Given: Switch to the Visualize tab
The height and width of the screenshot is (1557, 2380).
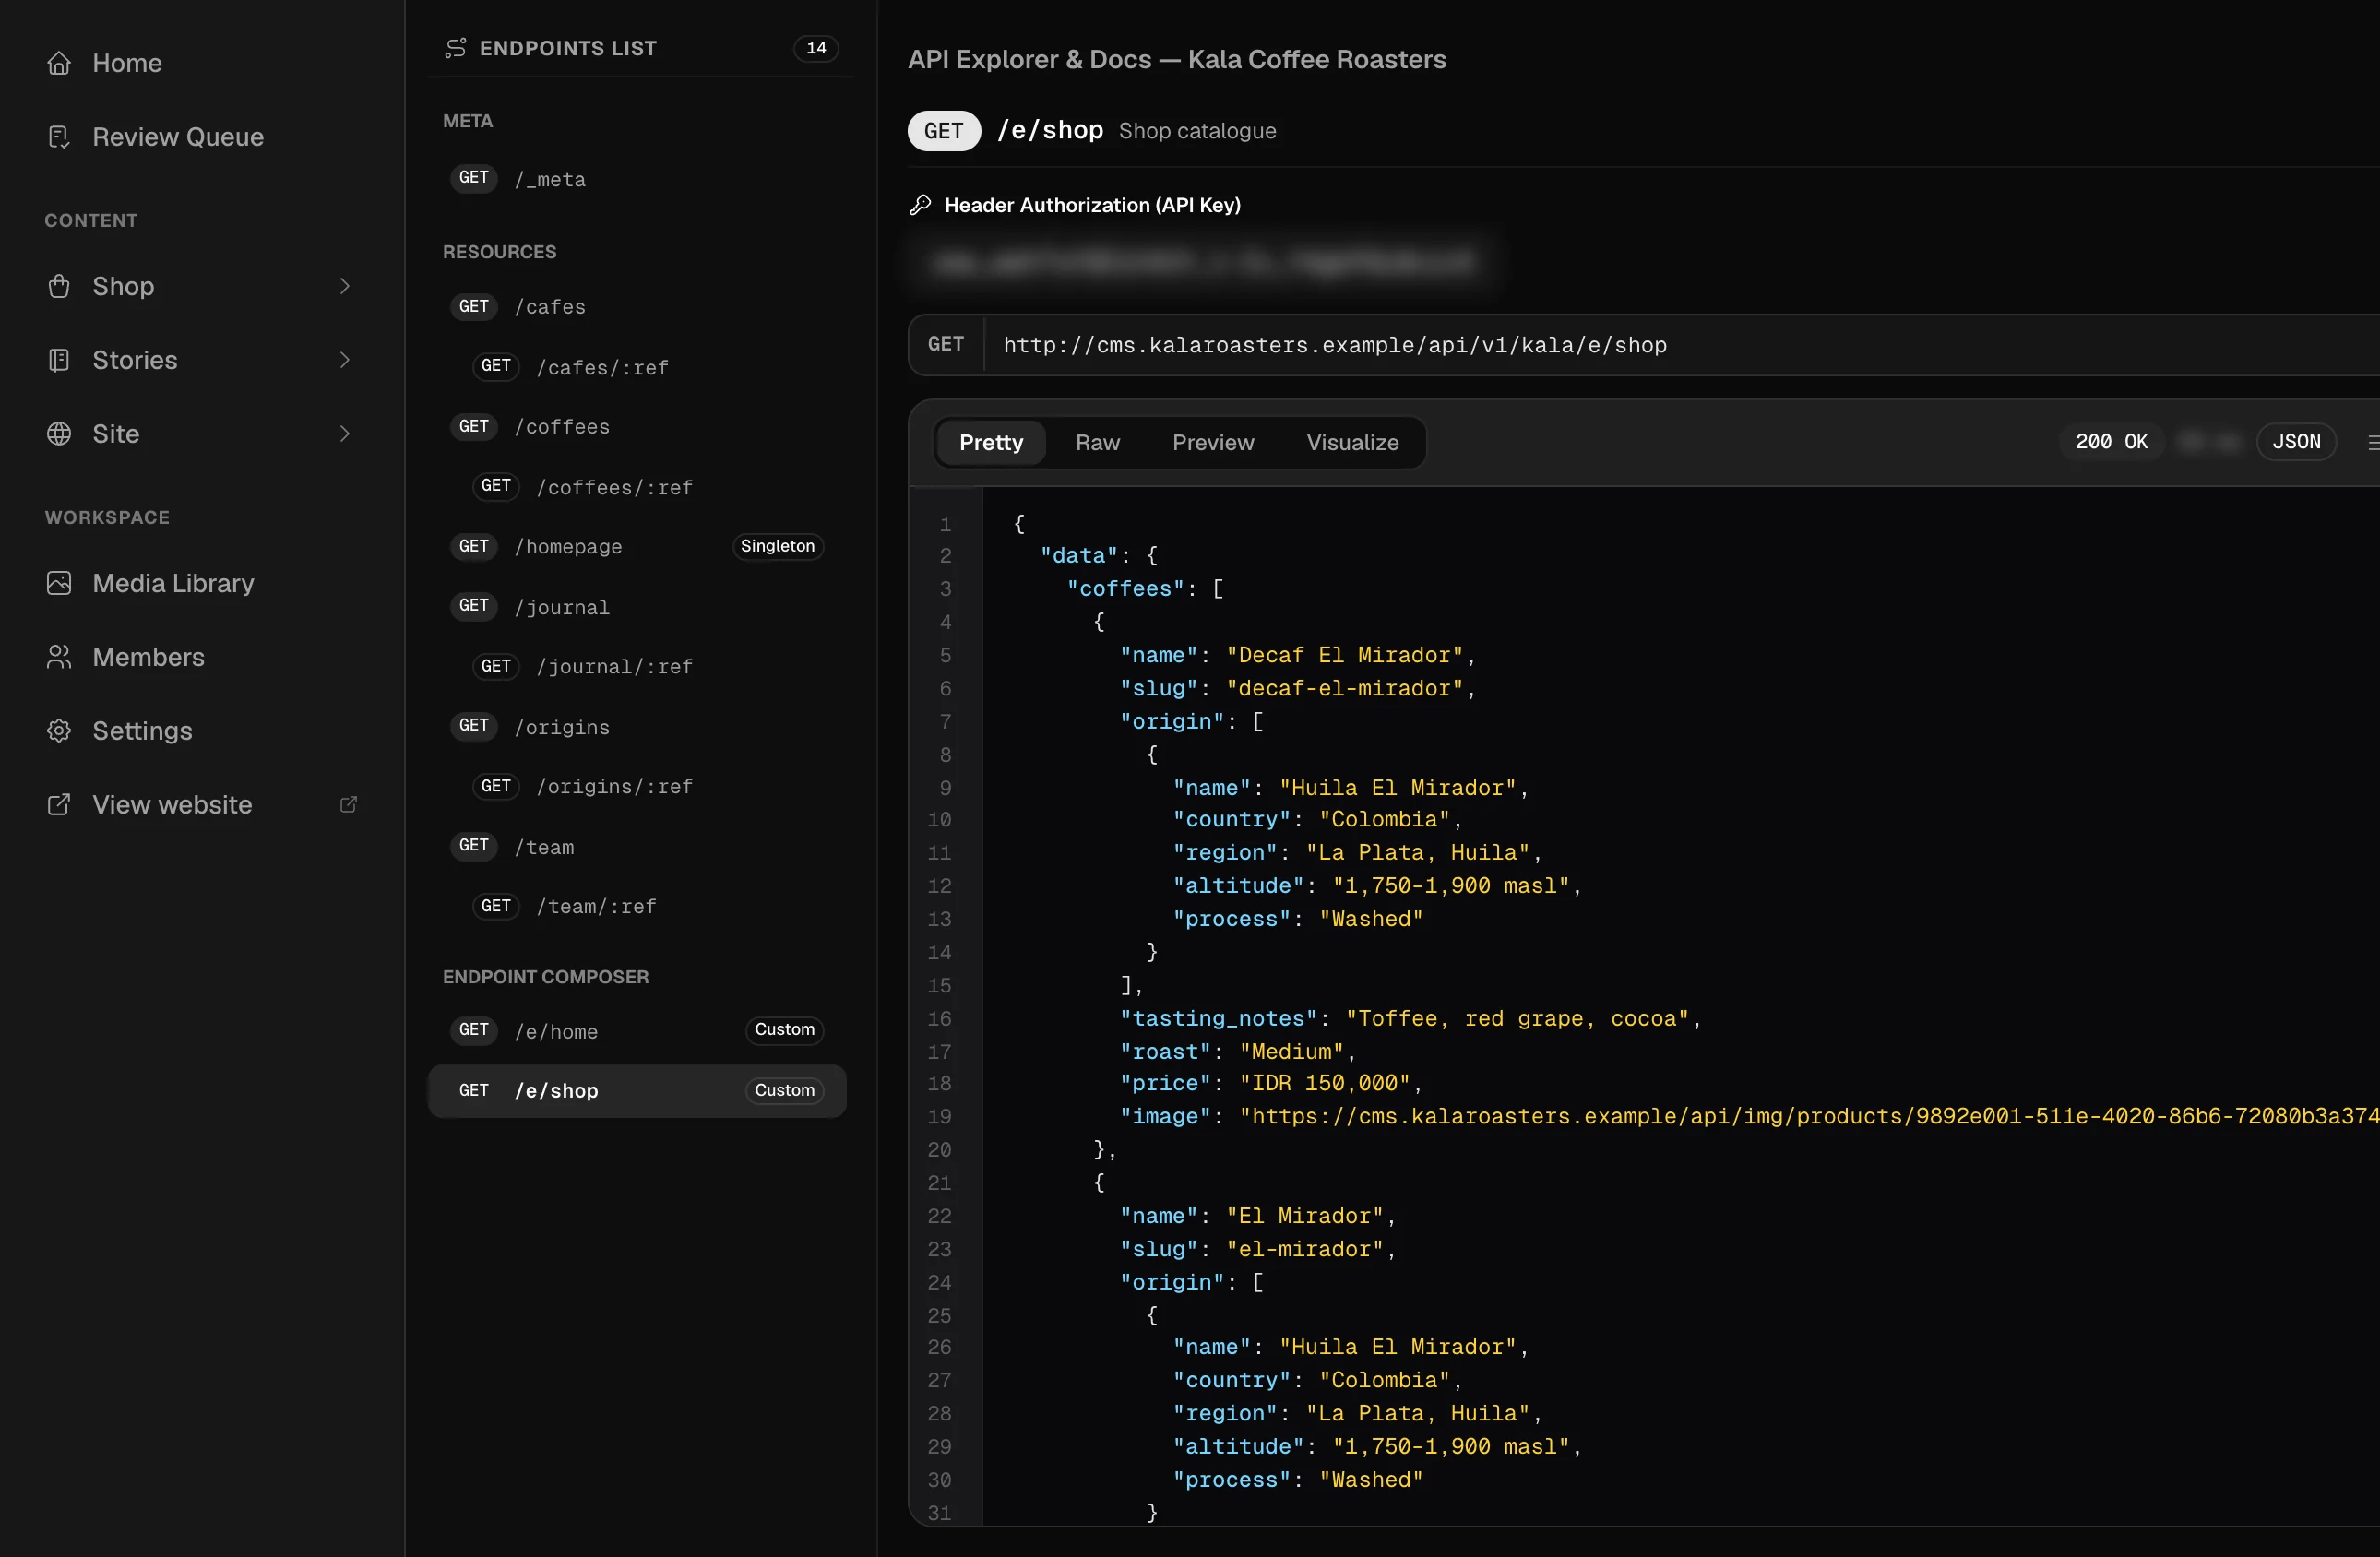Looking at the screenshot, I should point(1352,442).
